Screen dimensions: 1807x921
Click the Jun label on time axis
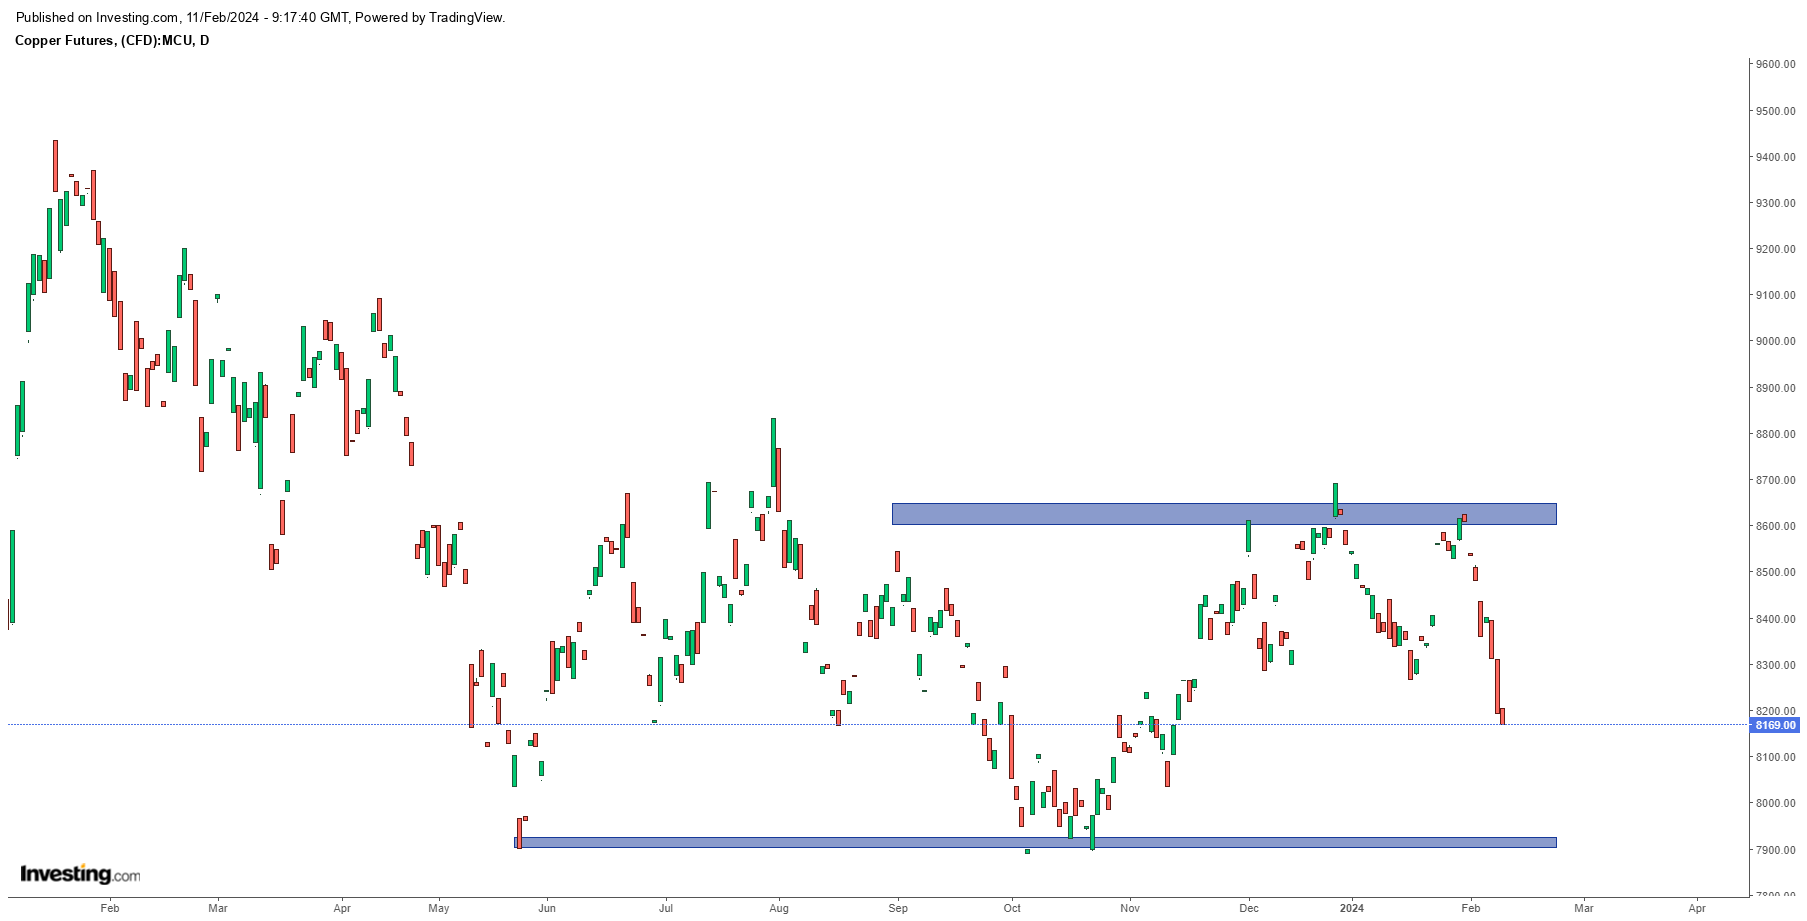pos(546,908)
